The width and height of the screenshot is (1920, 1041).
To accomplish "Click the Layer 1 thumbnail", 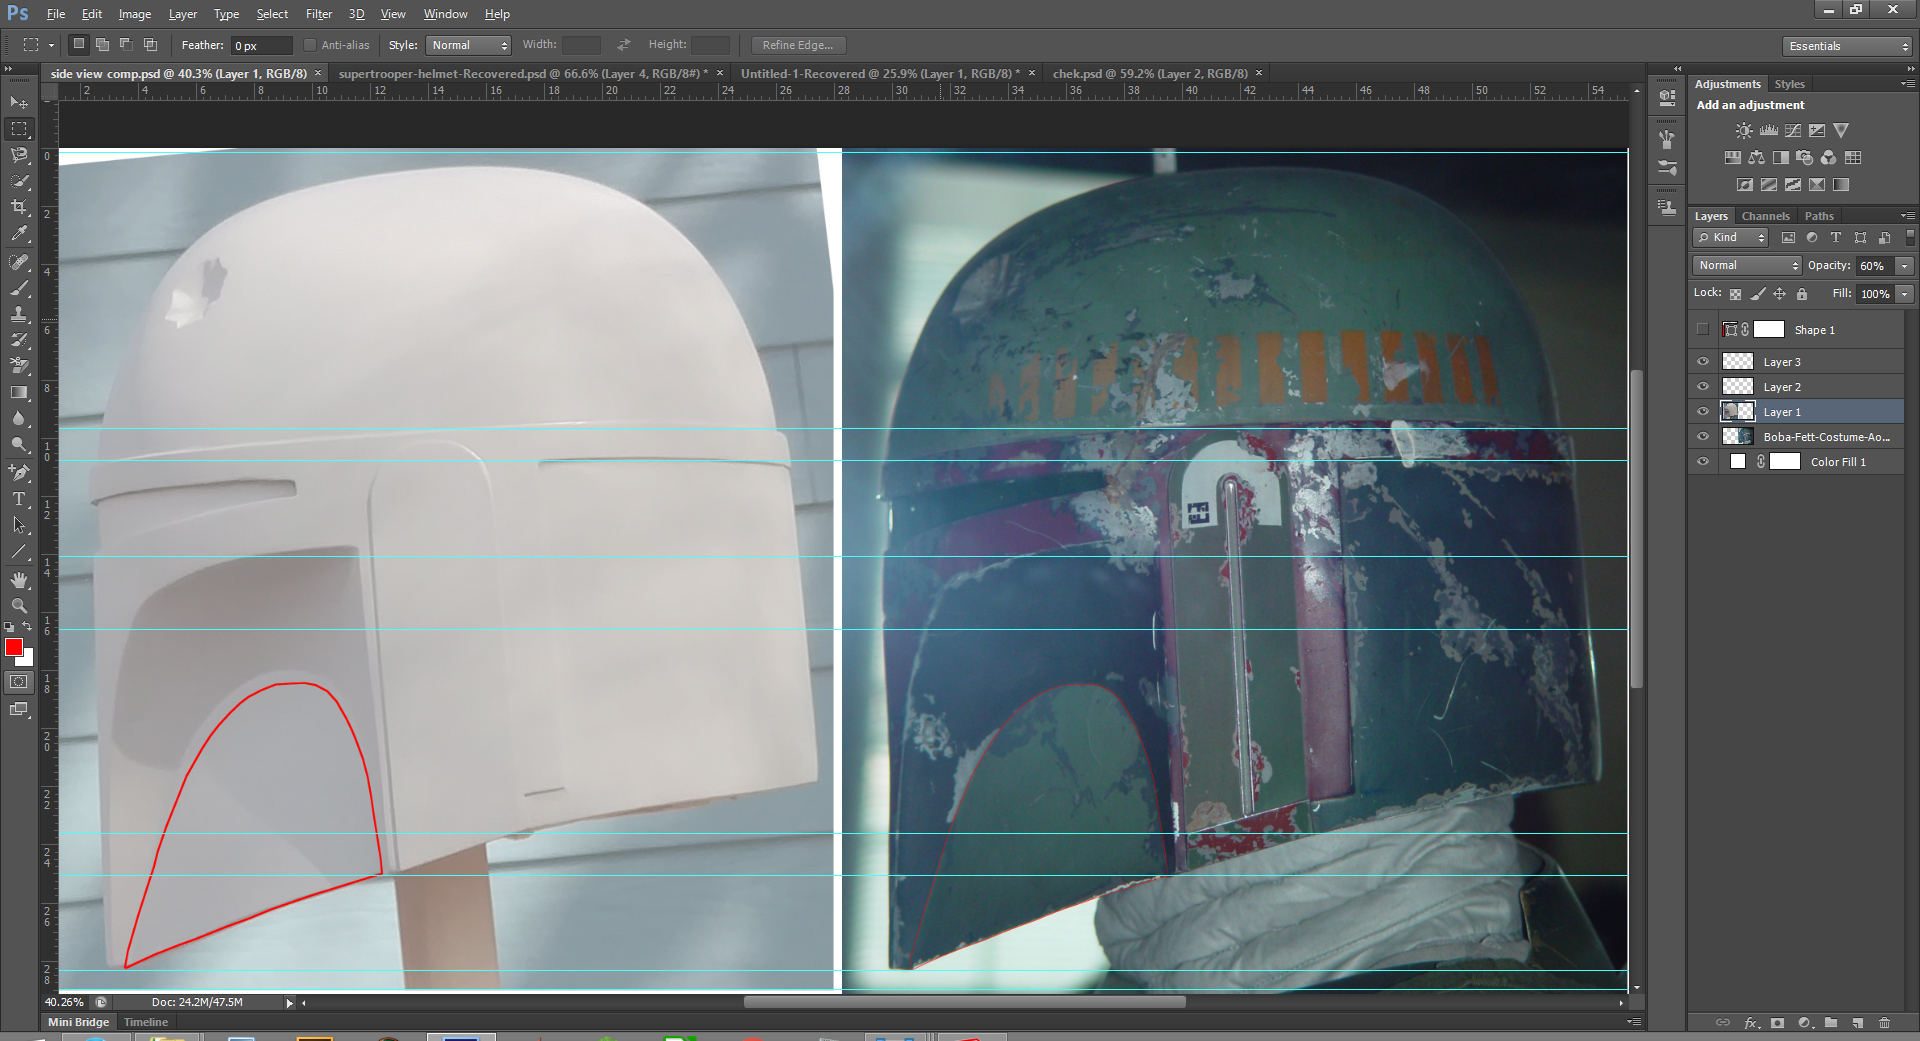I will pyautogui.click(x=1738, y=411).
